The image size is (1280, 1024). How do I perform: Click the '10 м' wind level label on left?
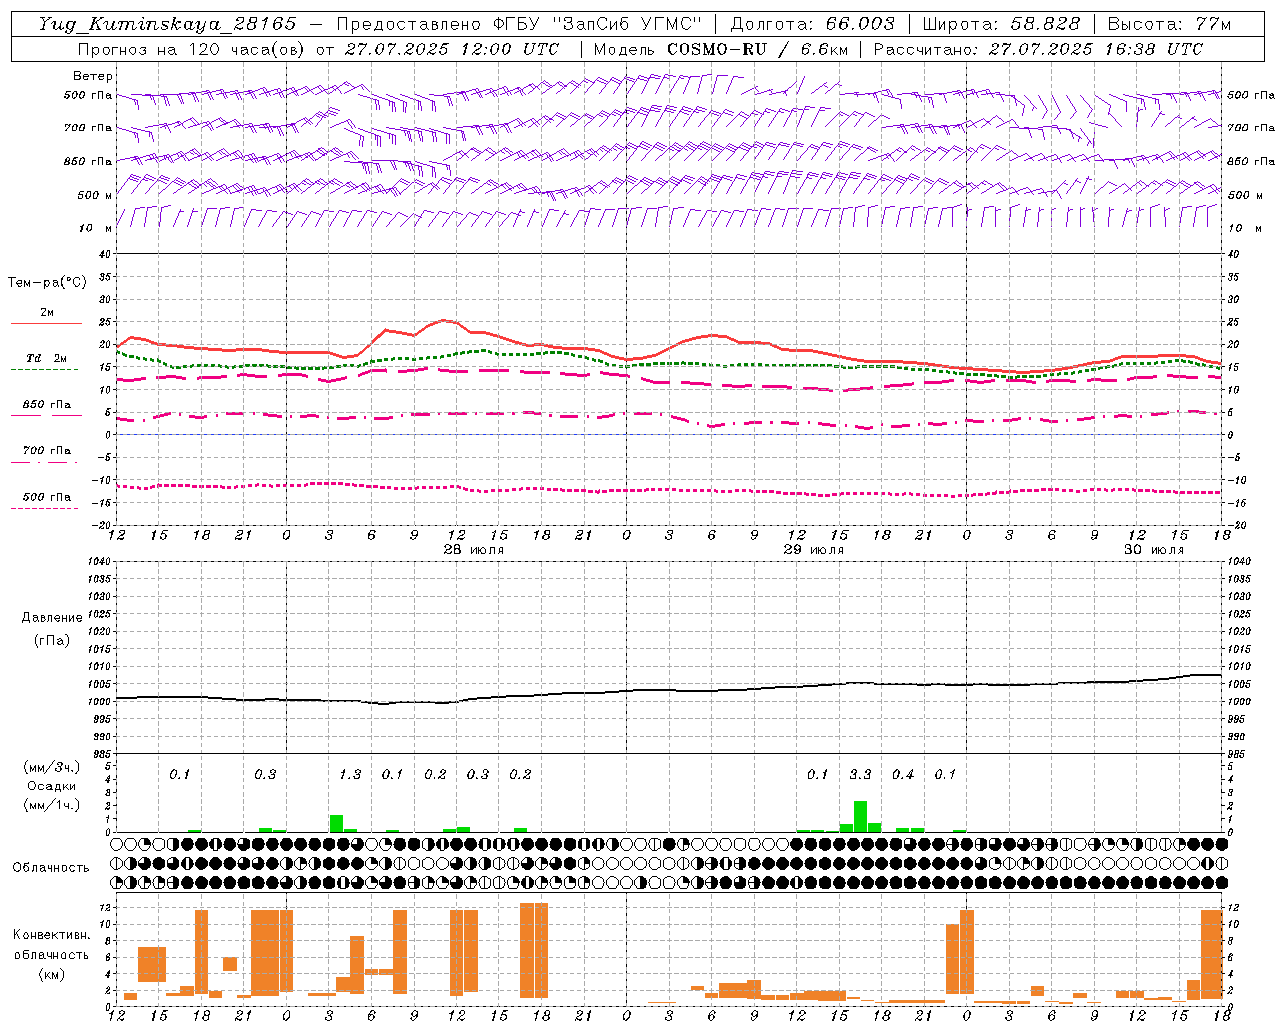click(x=95, y=229)
